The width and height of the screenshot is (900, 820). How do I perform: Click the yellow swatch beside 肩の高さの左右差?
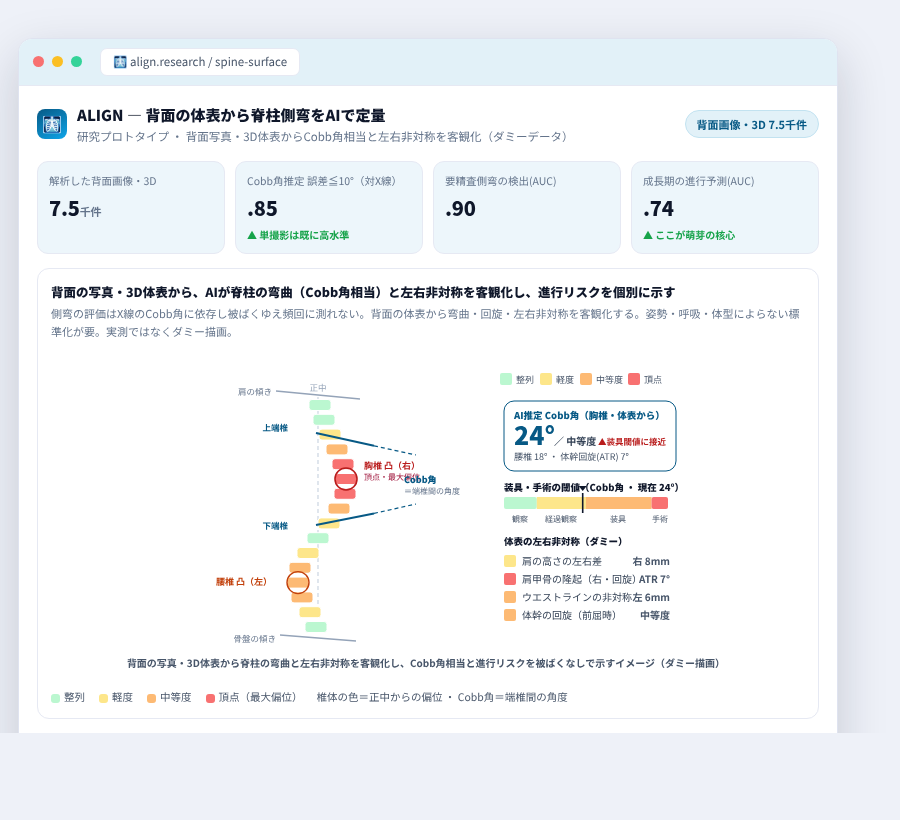[x=510, y=561]
